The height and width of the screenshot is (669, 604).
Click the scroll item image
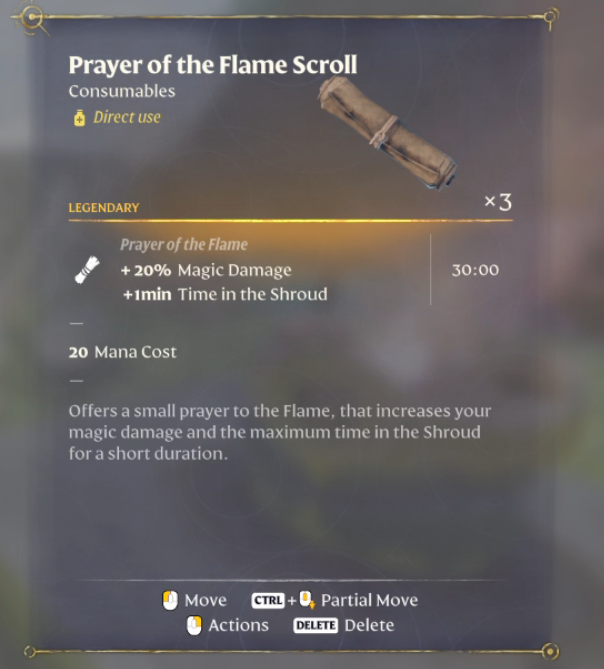[387, 133]
